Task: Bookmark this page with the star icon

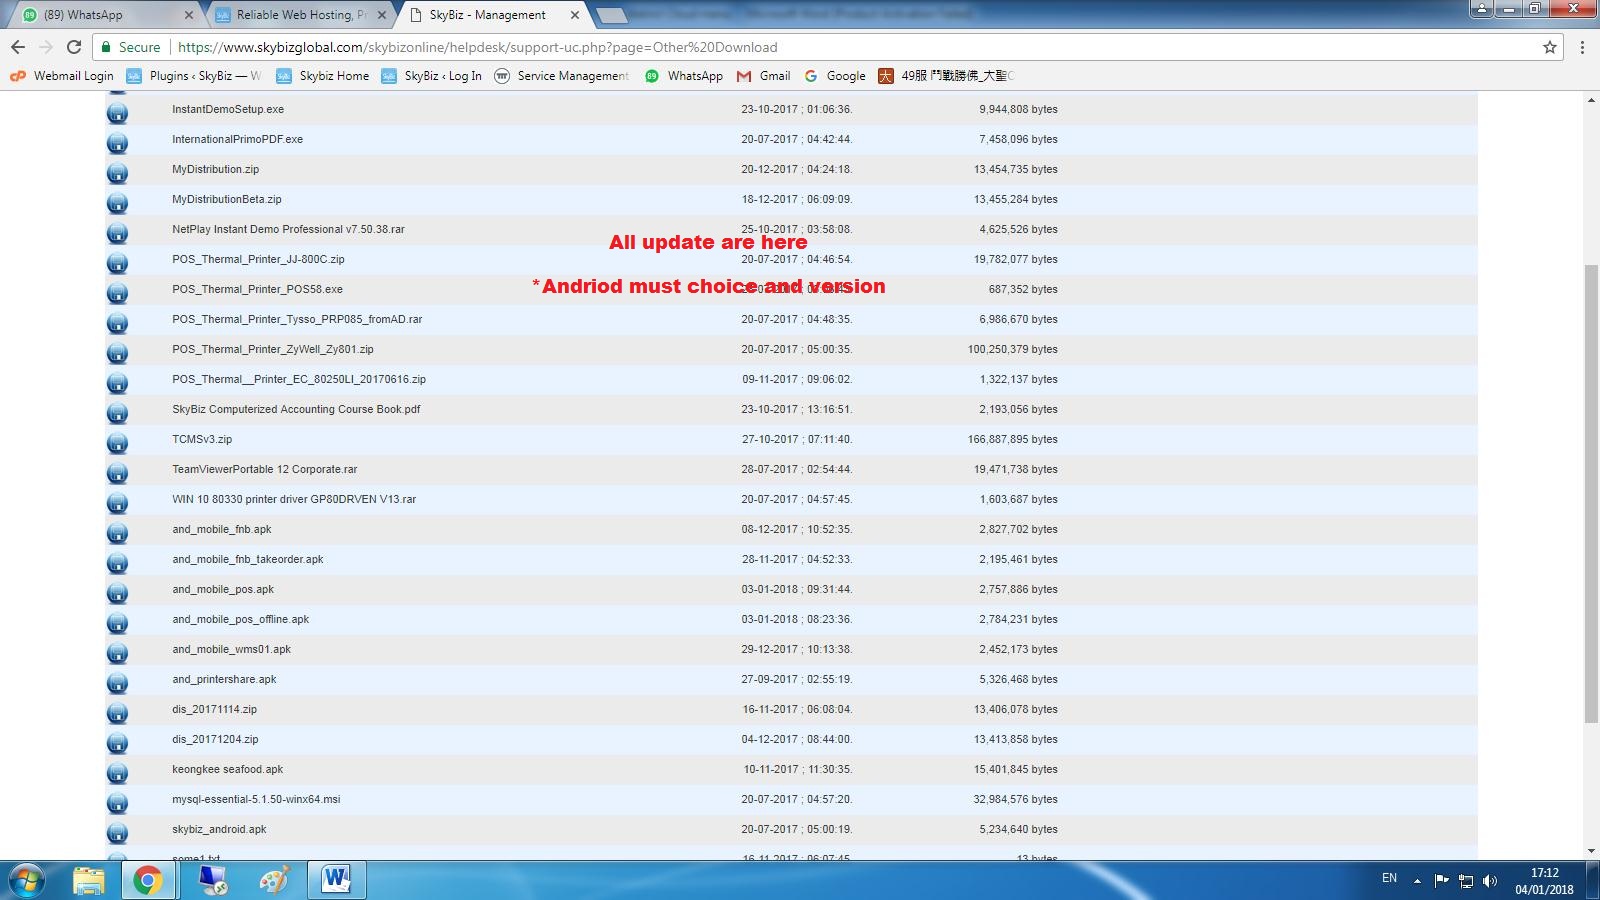Action: (1549, 47)
